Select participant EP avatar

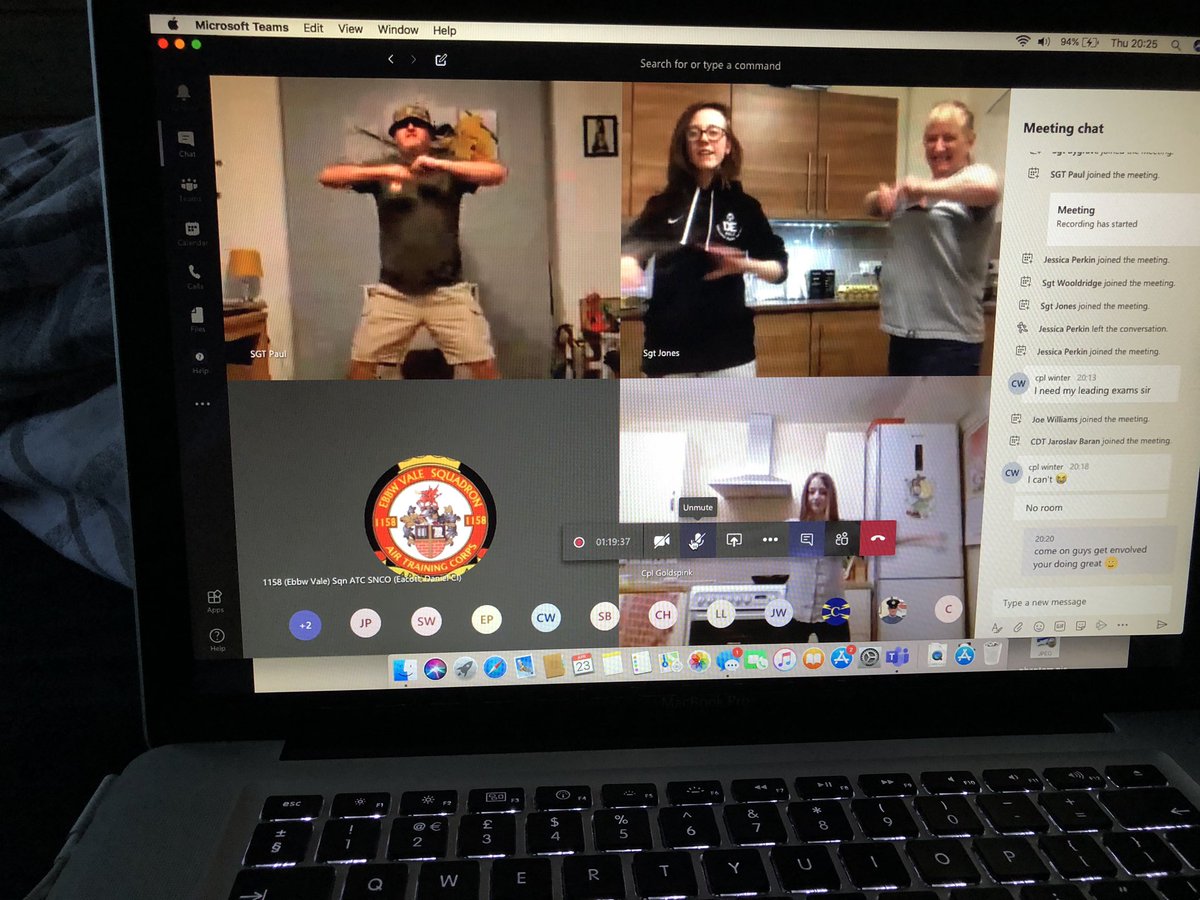486,620
